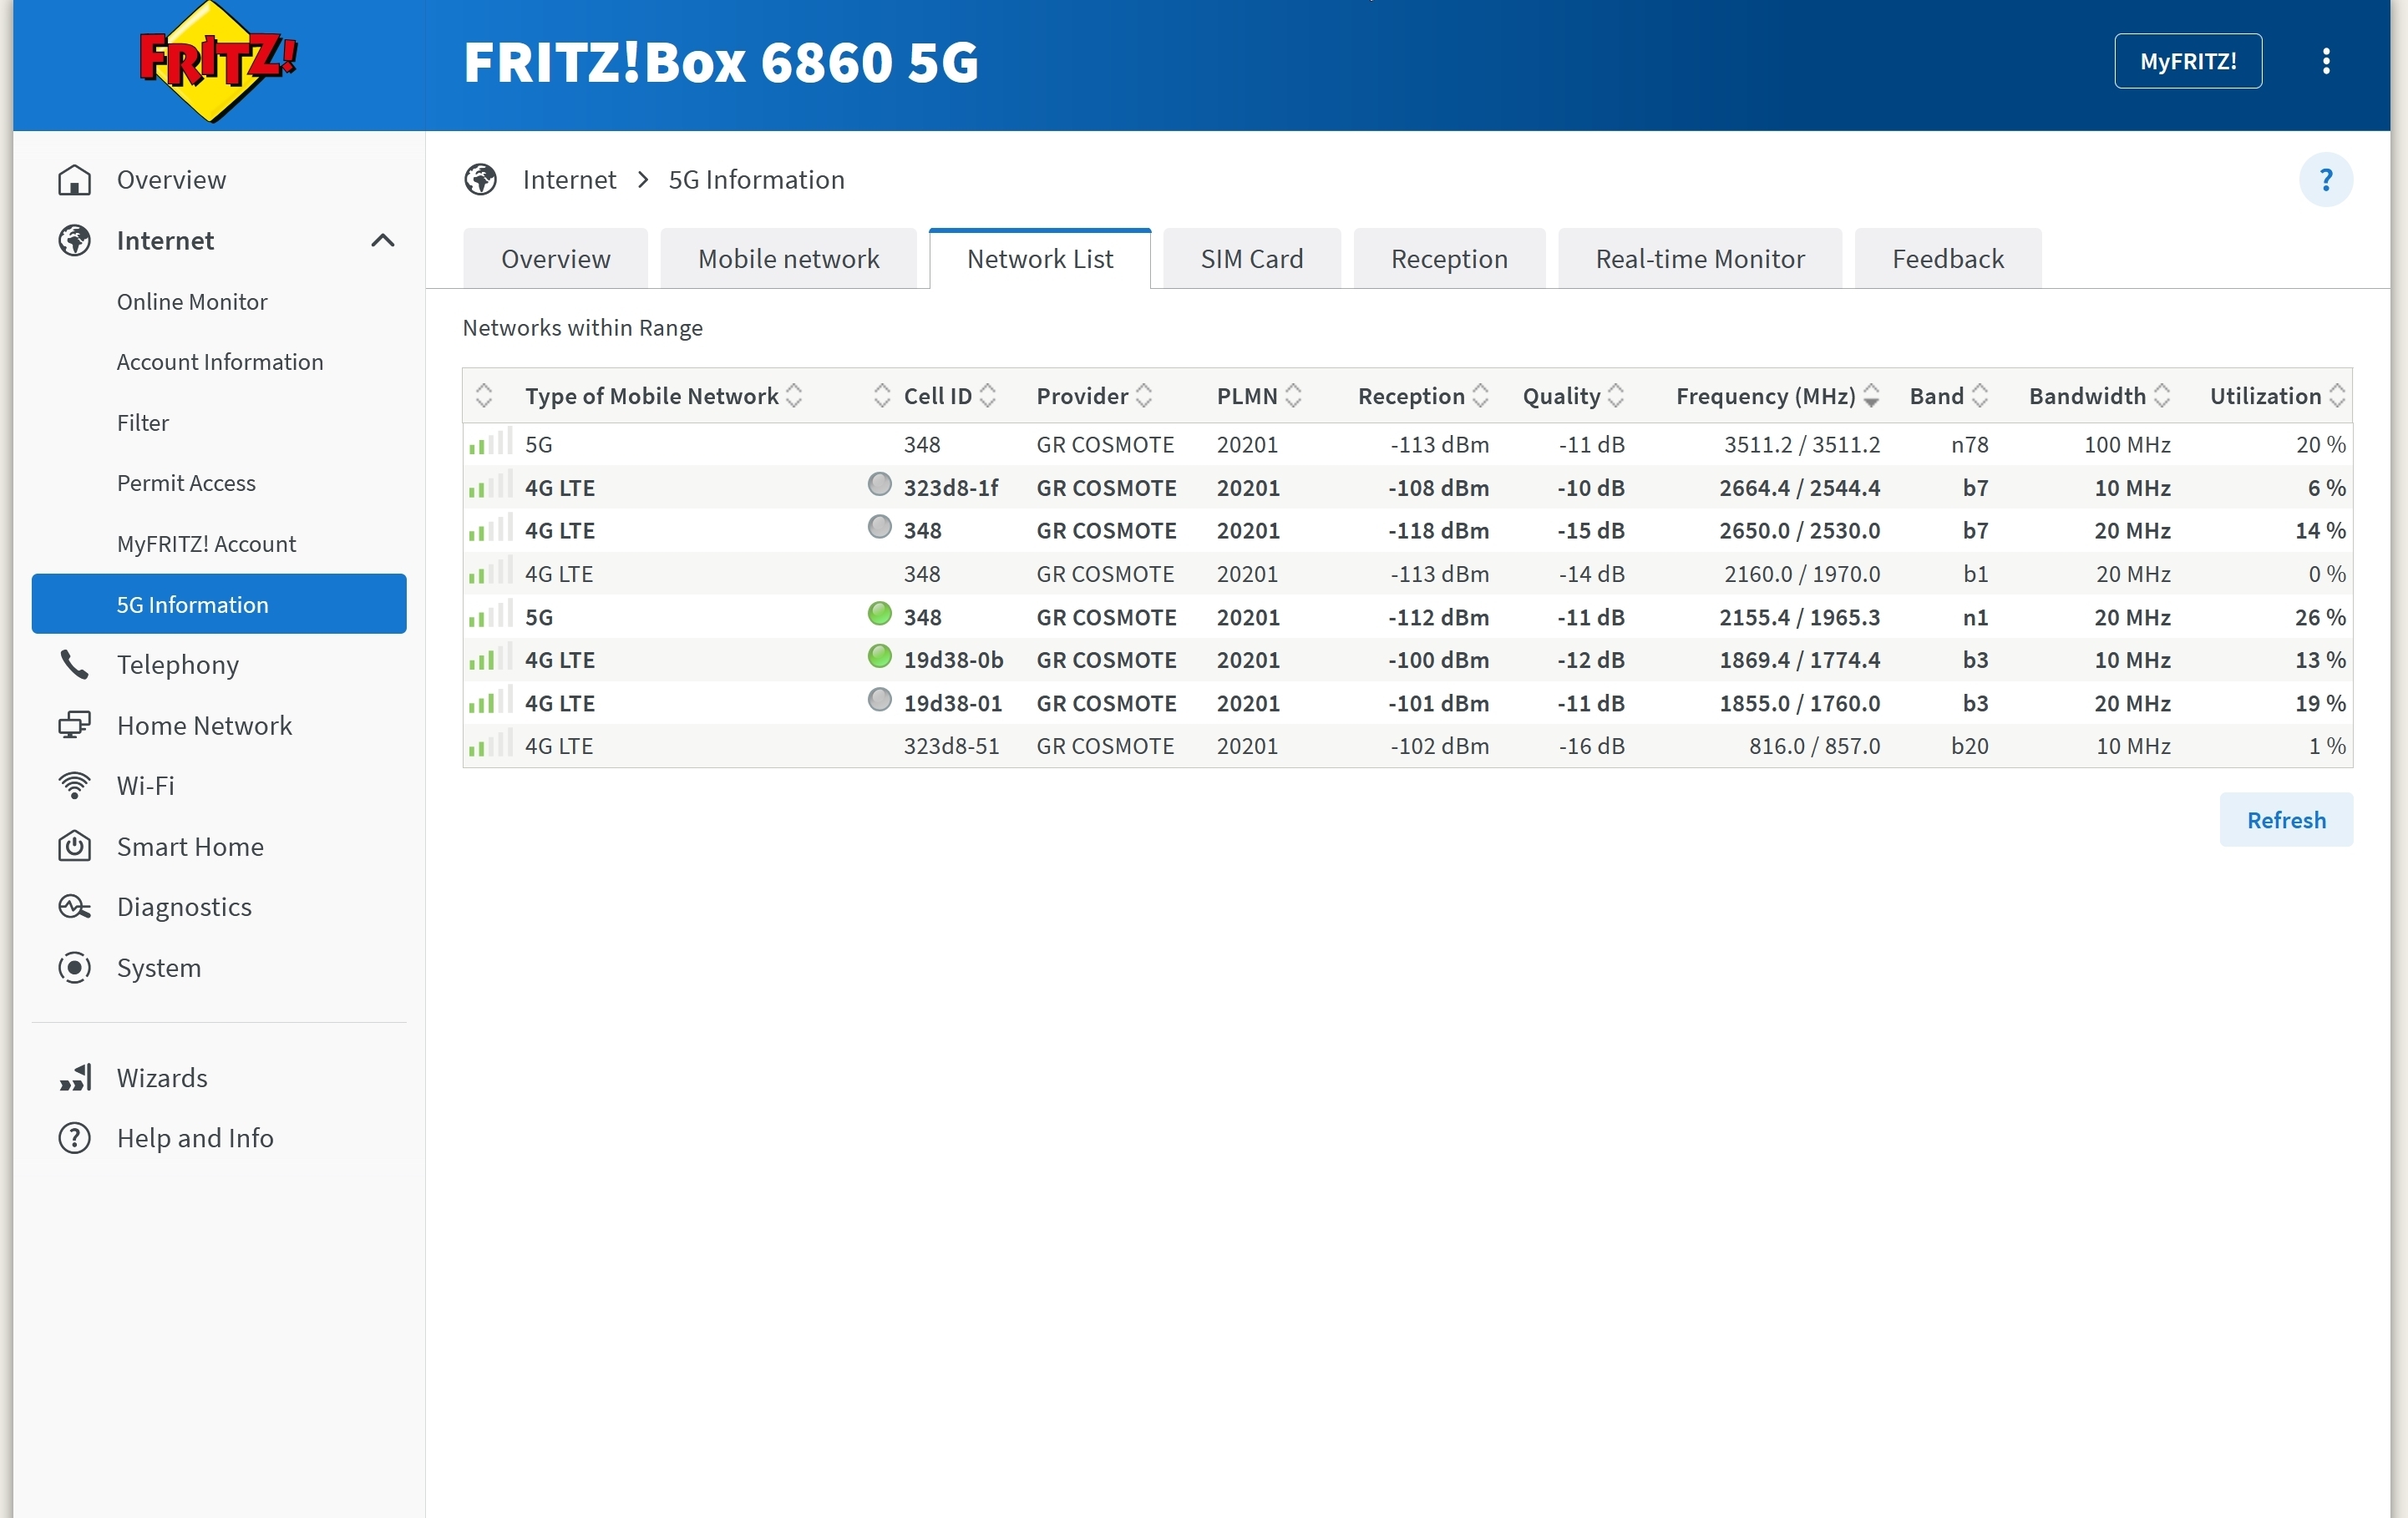Click the green status dot of cell 19d38-0b
The width and height of the screenshot is (2408, 1518).
879,657
